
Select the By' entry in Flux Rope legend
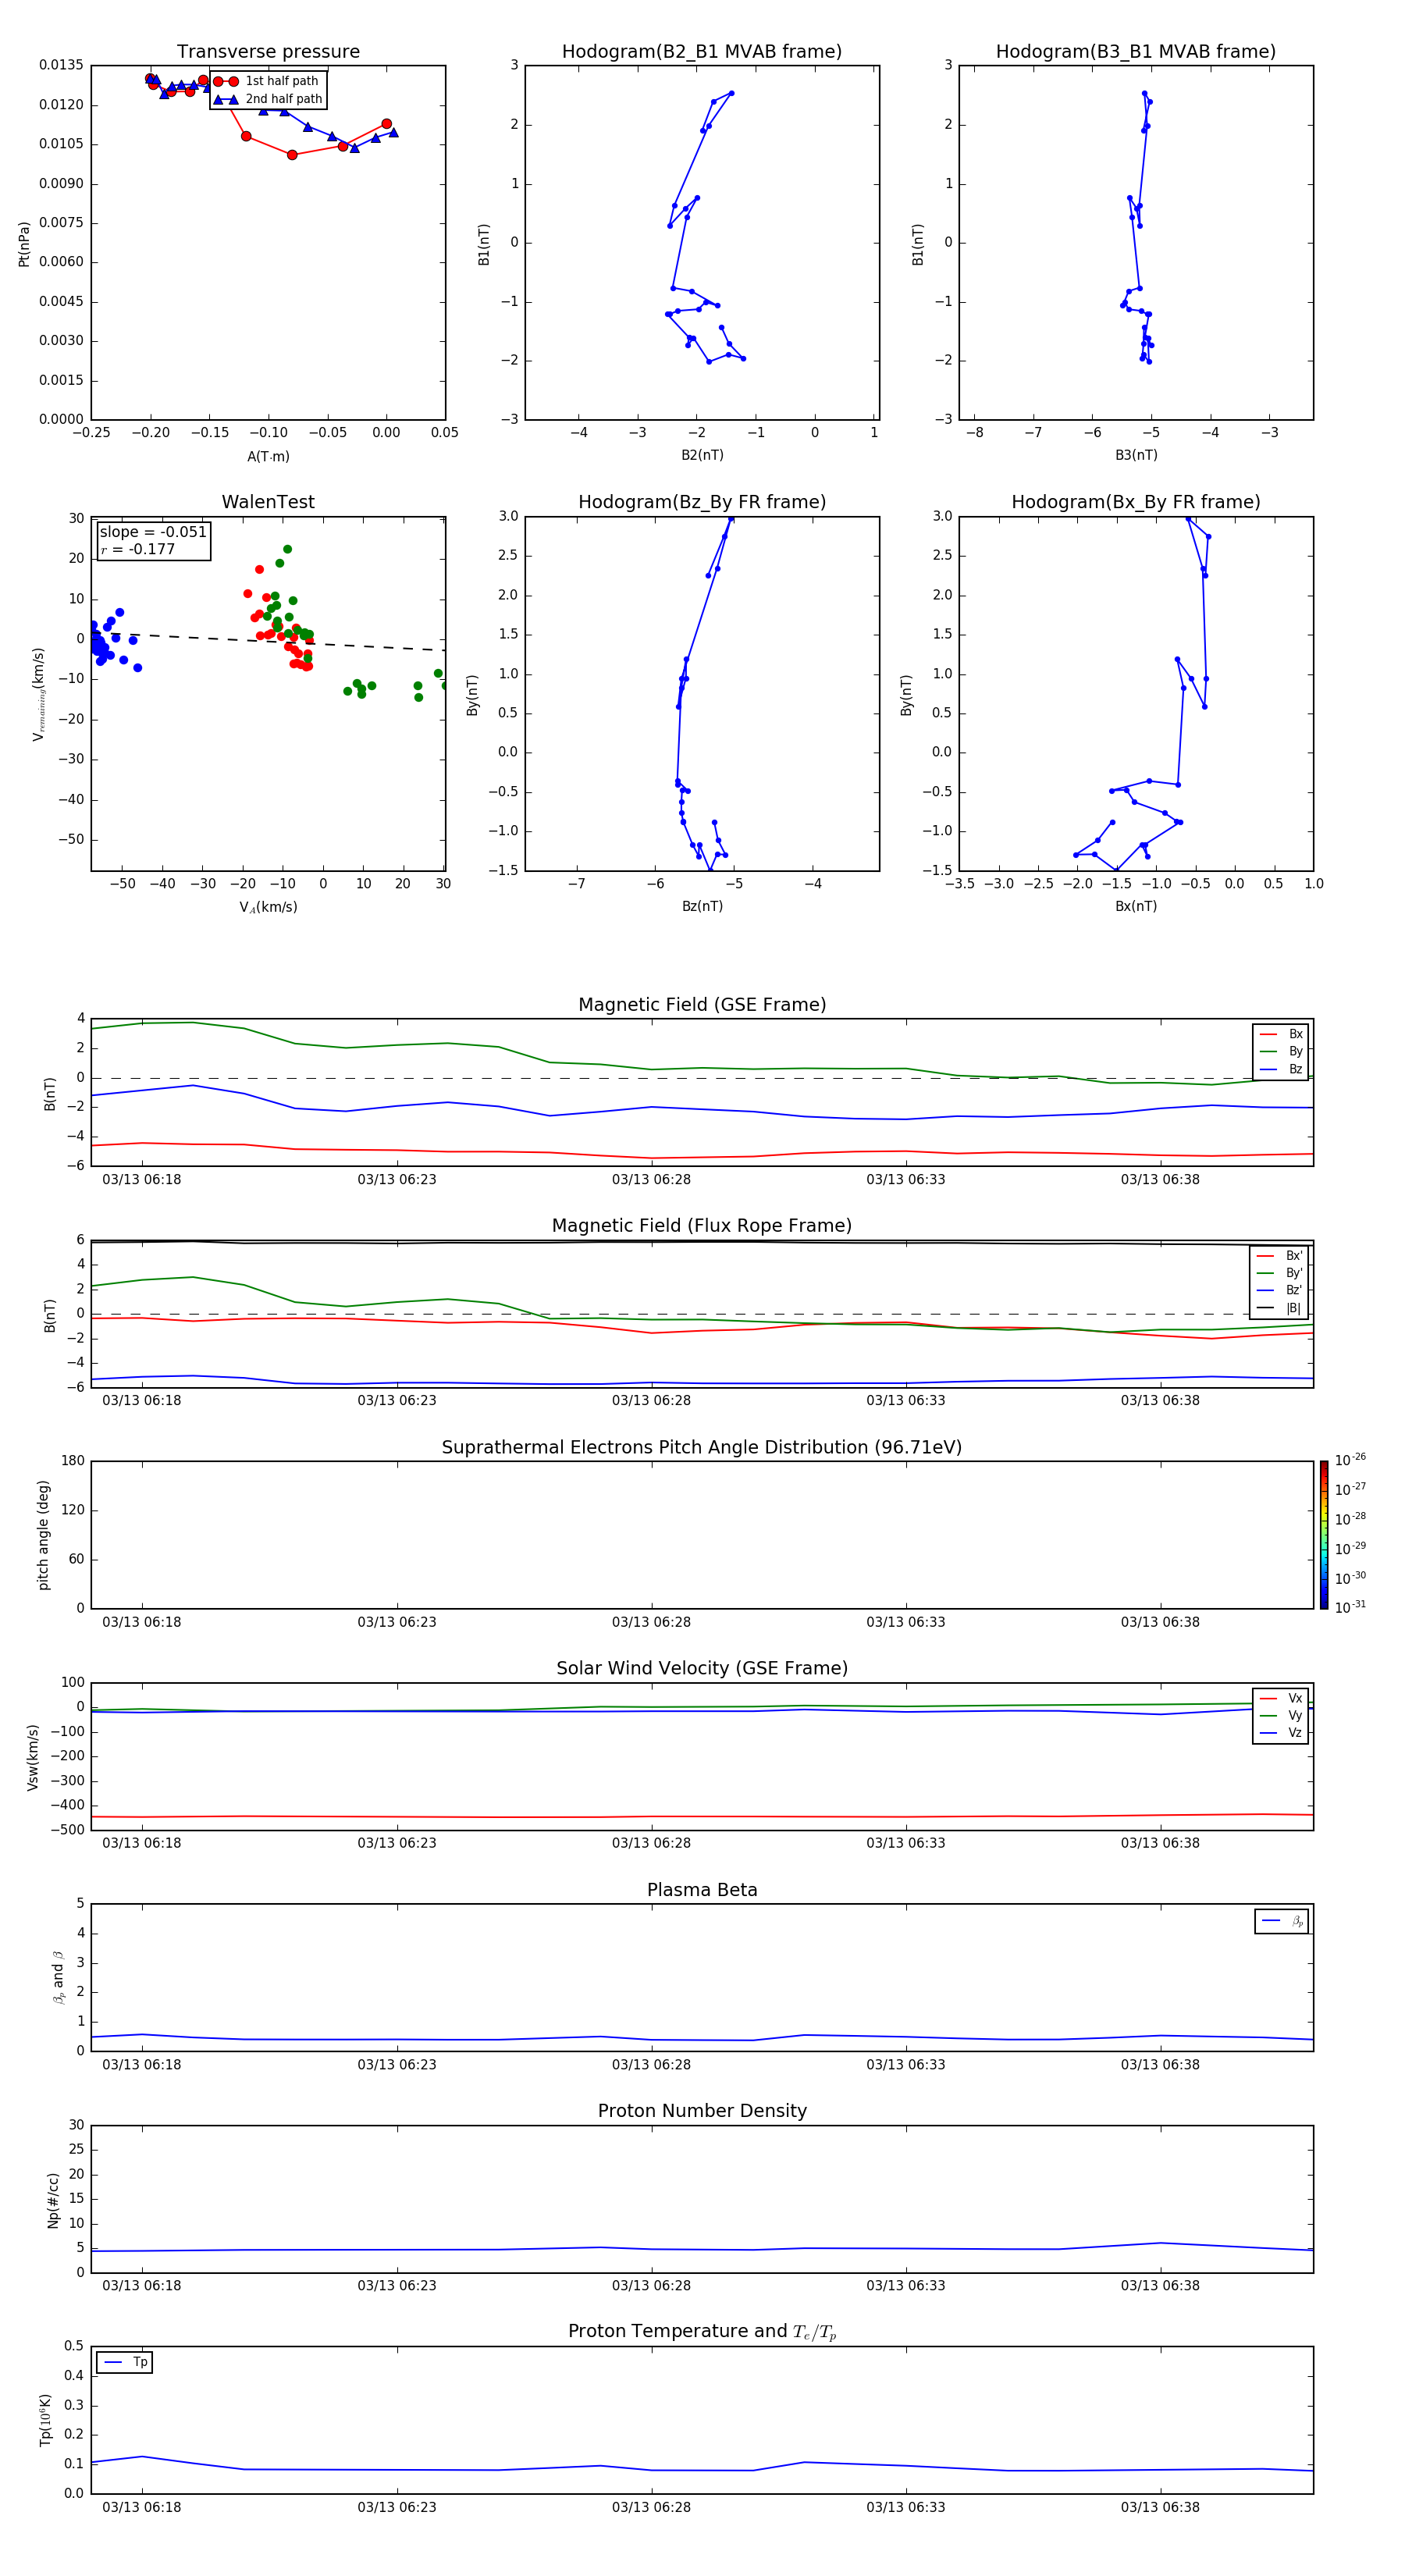coord(1280,1273)
